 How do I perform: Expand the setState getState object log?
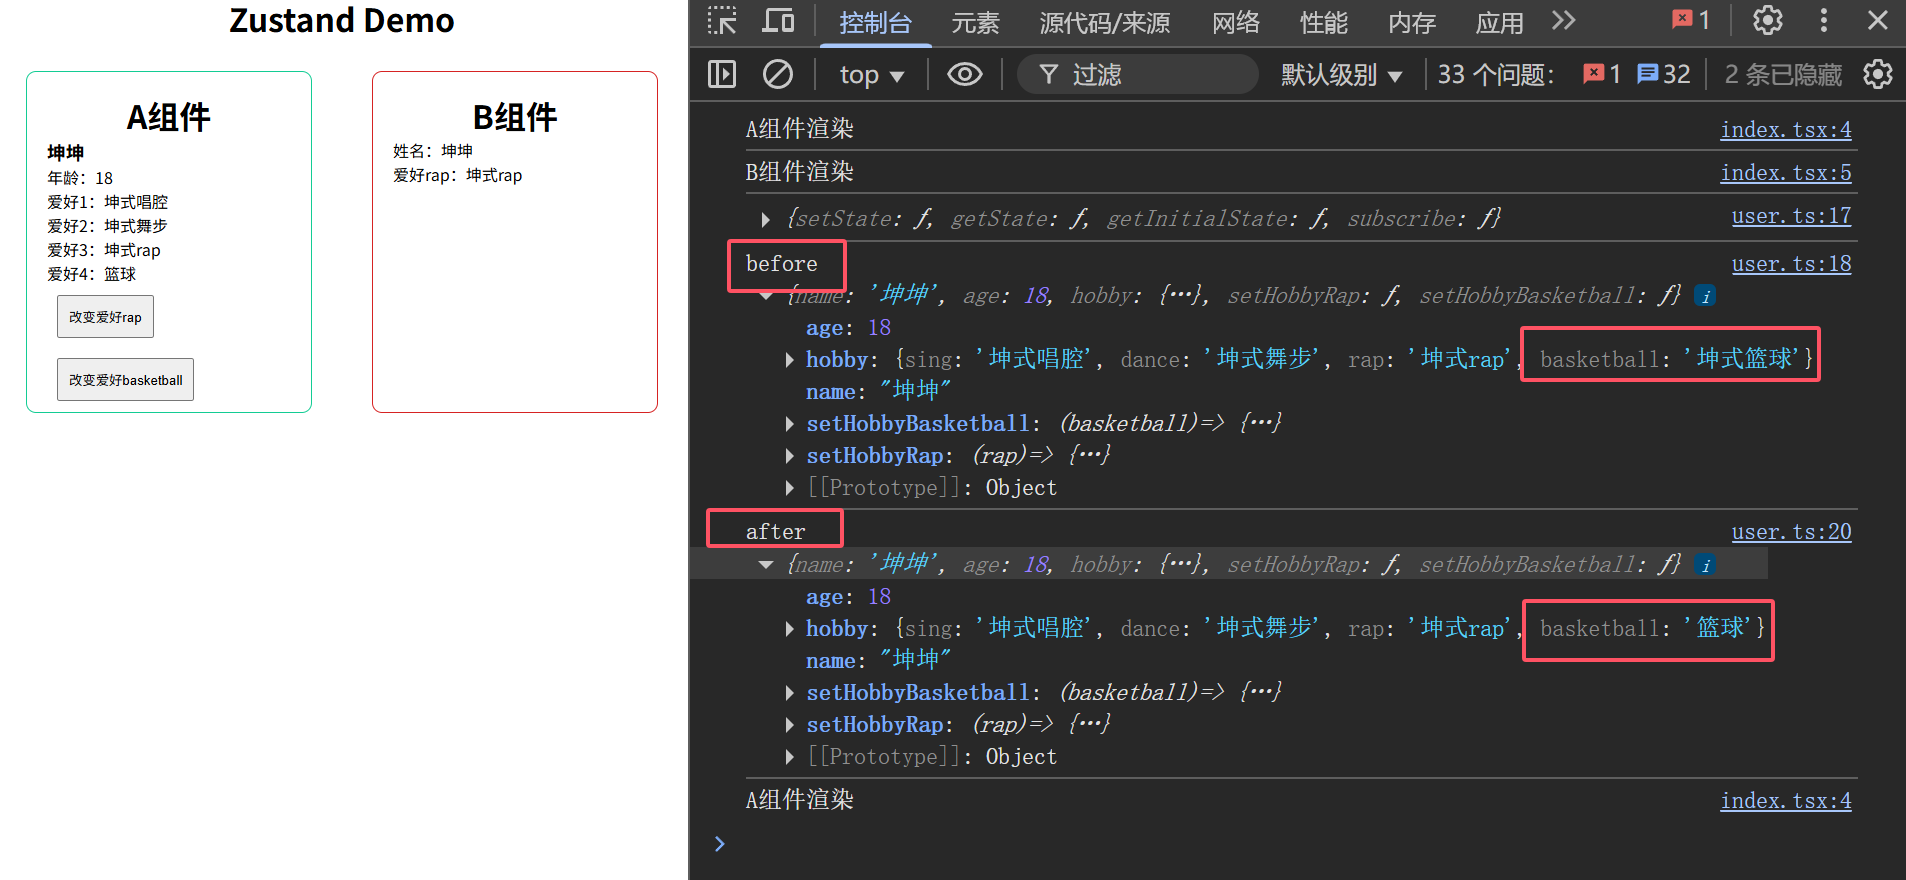click(x=765, y=219)
